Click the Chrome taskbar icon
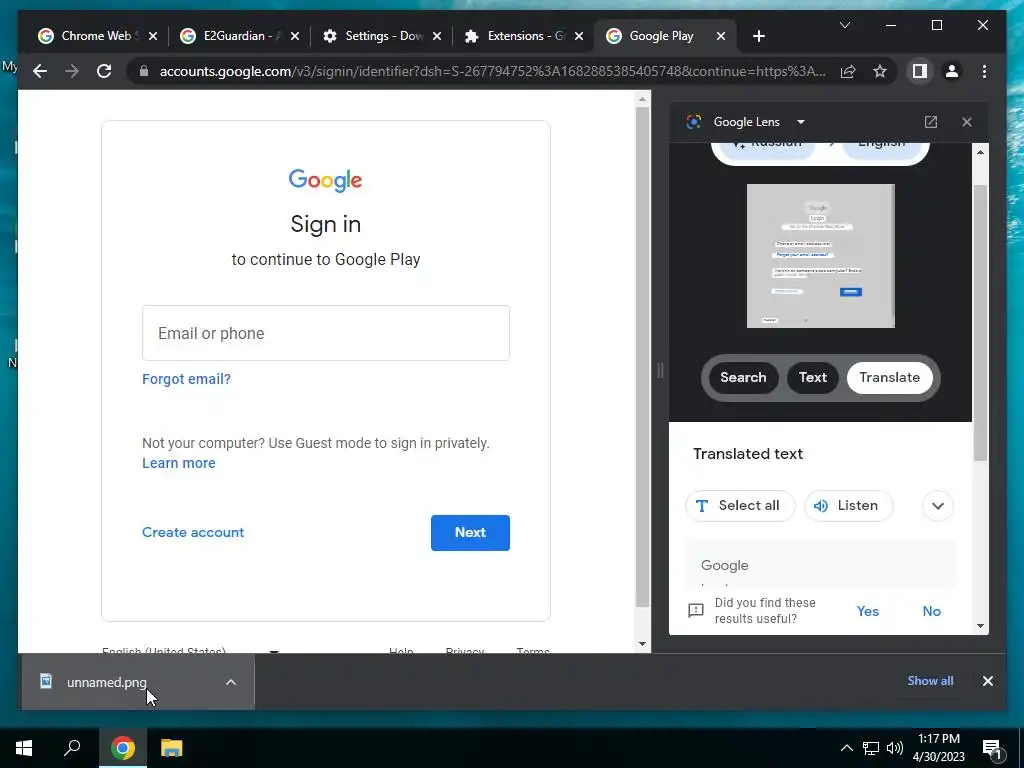The height and width of the screenshot is (768, 1024). (x=122, y=748)
